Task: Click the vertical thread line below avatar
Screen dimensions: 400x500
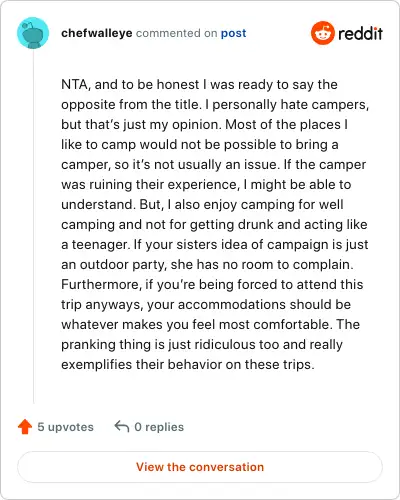Action: pyautogui.click(x=33, y=227)
